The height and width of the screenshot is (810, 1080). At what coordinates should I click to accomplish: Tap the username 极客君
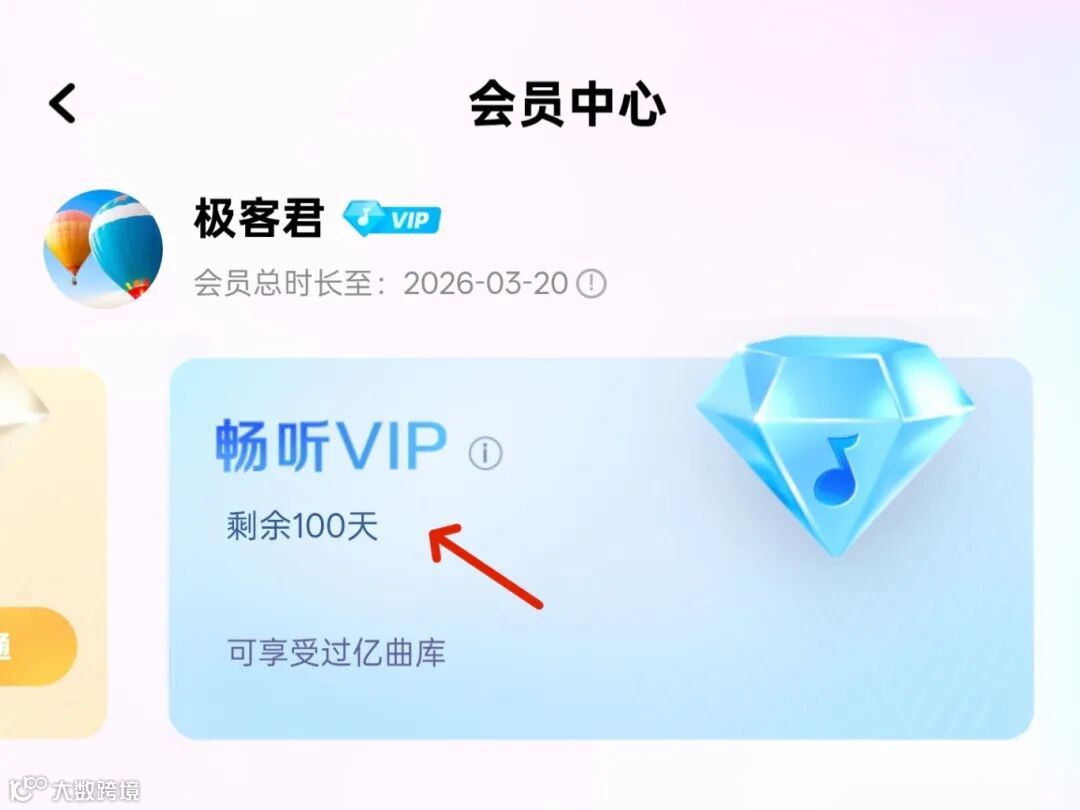pyautogui.click(x=259, y=218)
